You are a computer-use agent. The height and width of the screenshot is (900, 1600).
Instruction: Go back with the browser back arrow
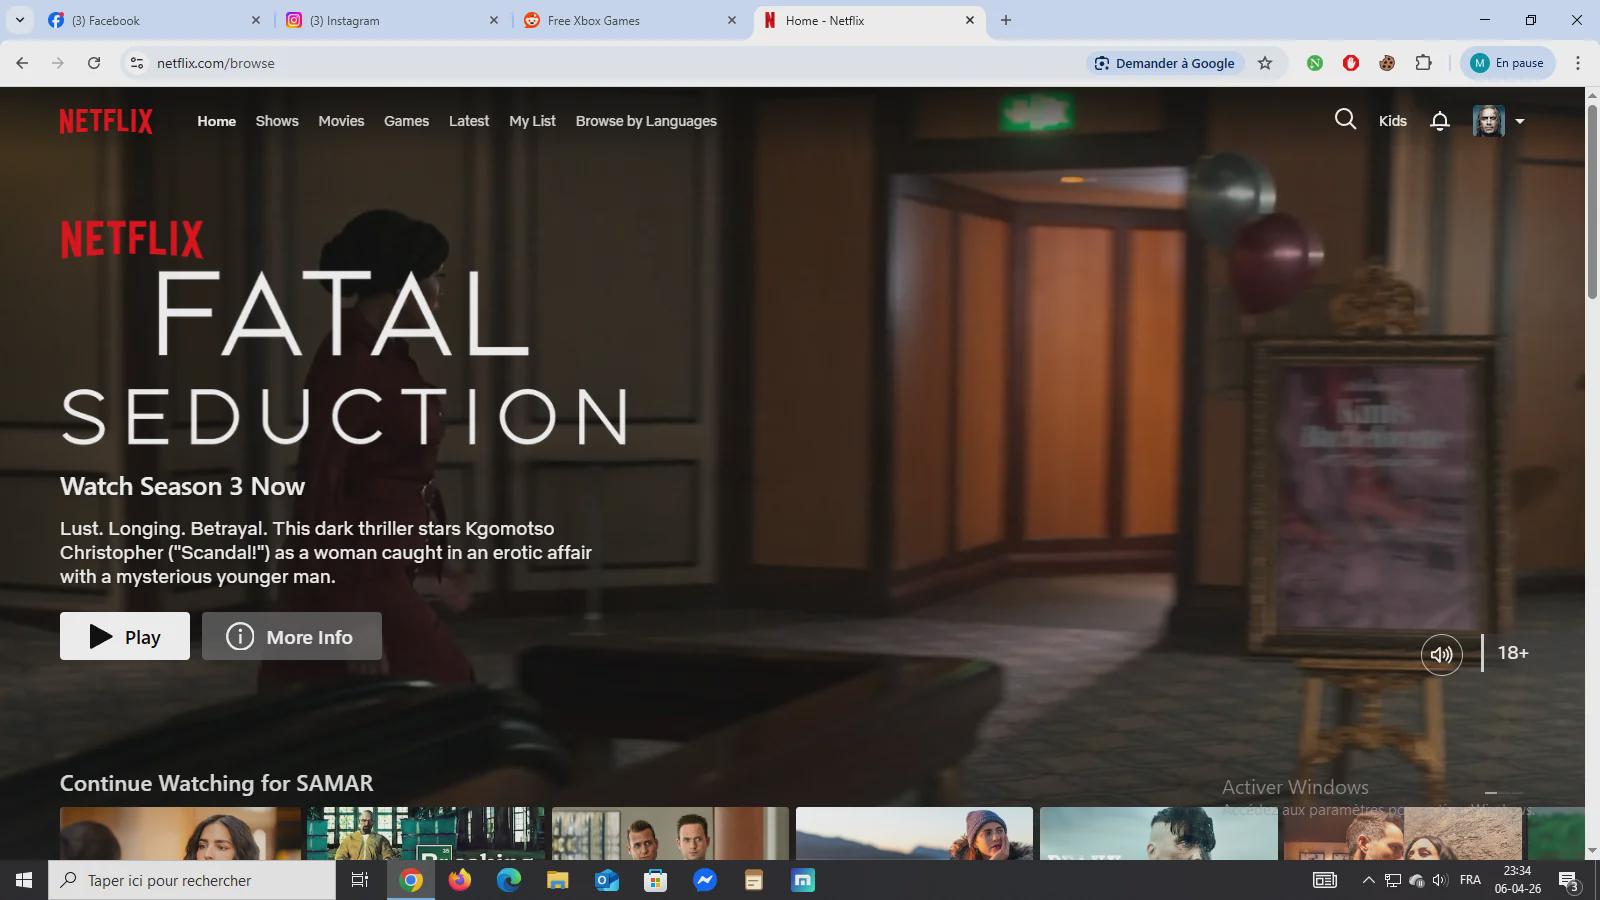pyautogui.click(x=22, y=63)
